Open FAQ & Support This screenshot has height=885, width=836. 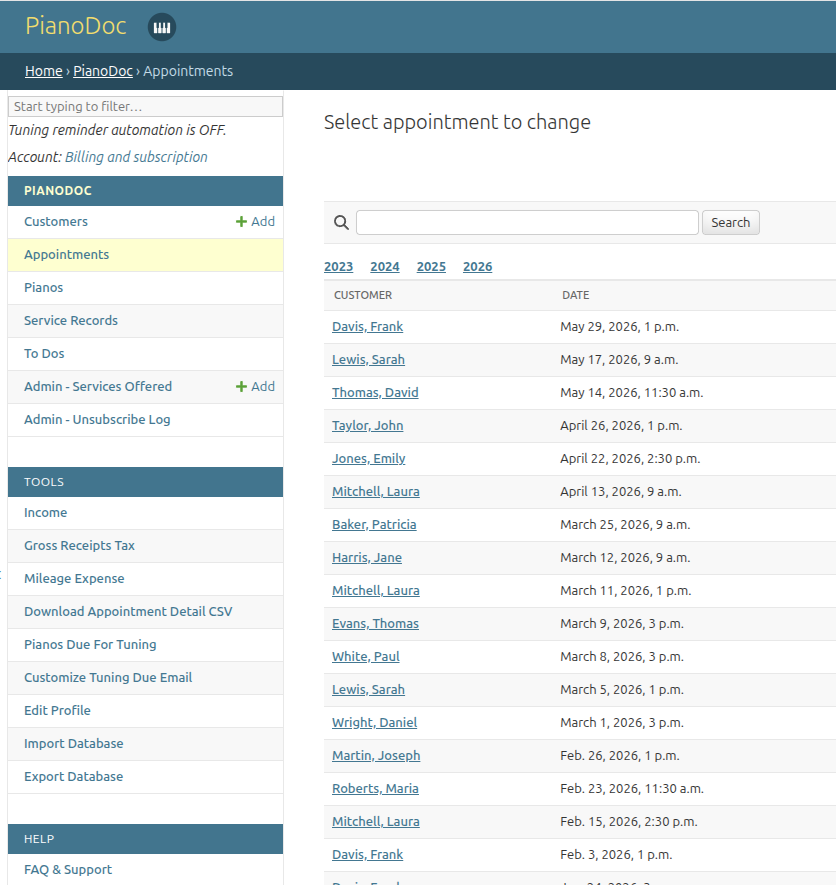[68, 870]
